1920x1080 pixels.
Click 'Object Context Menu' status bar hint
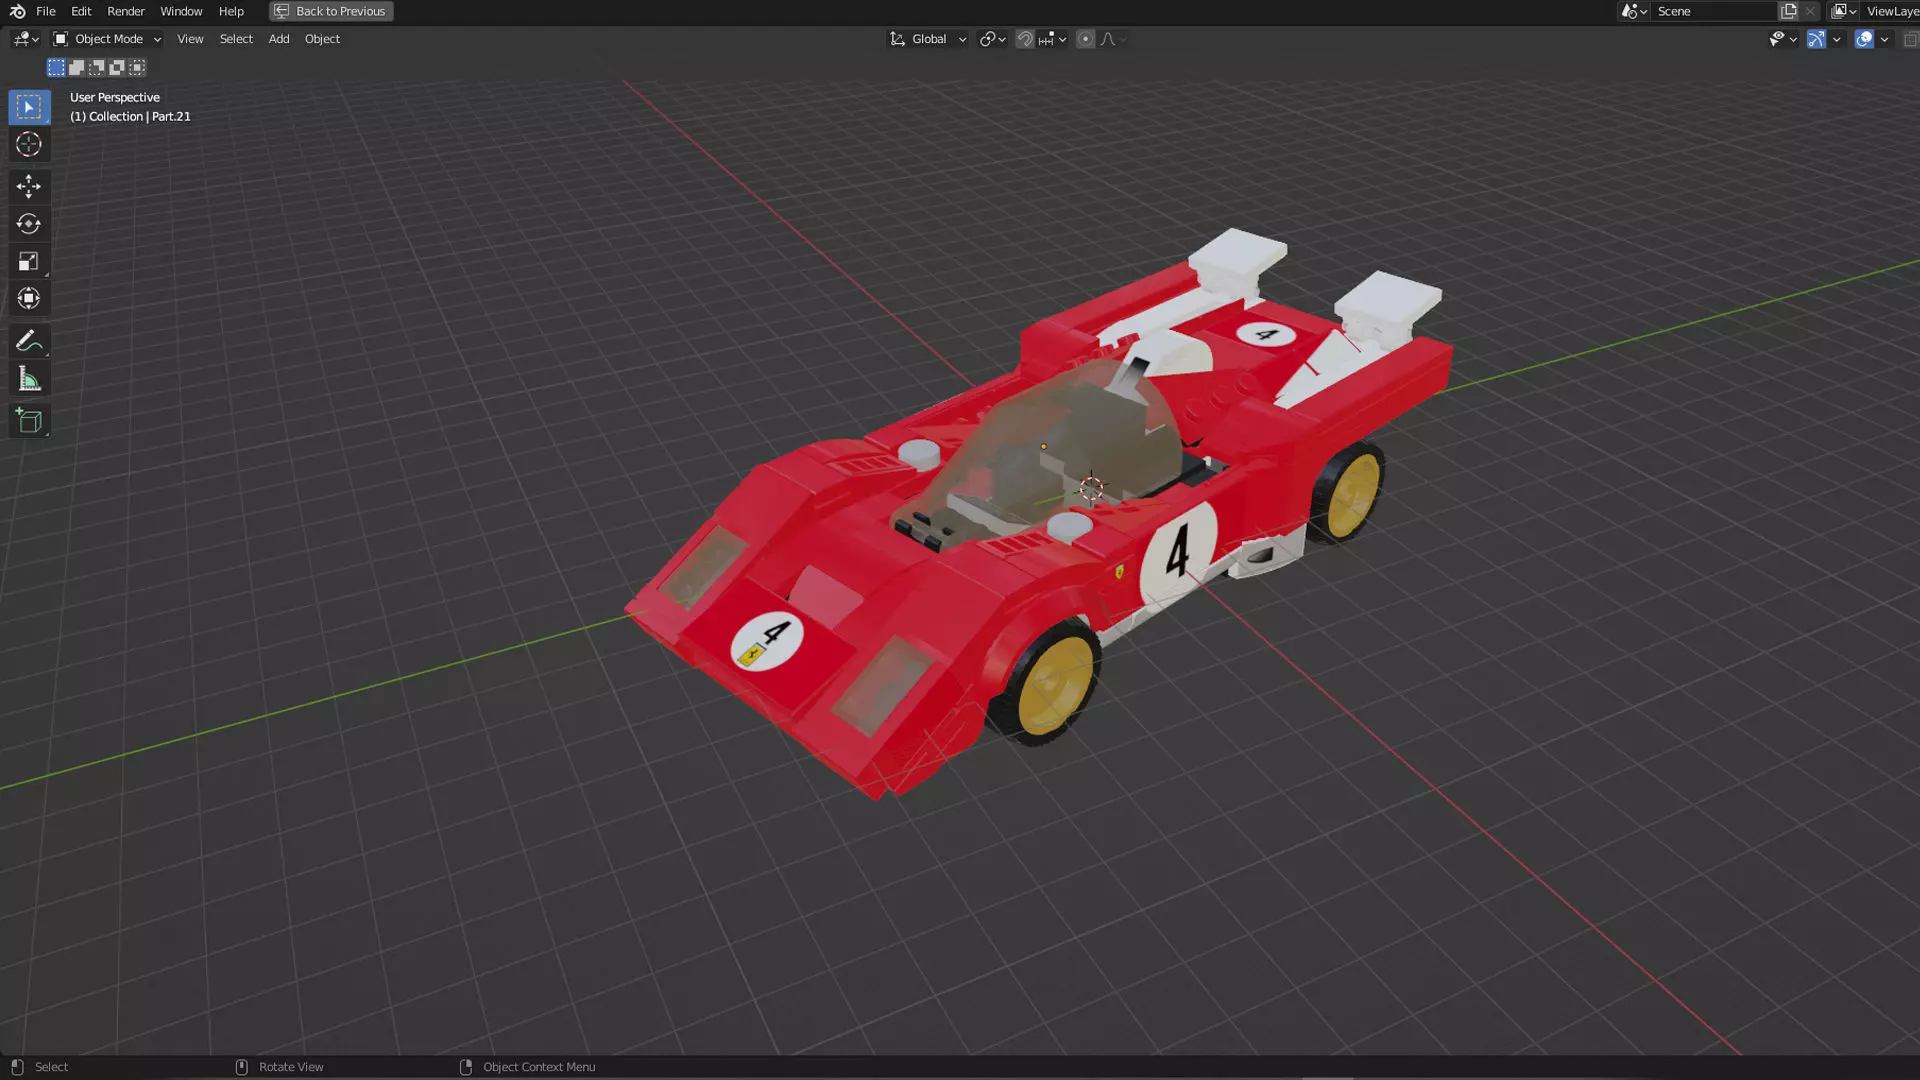point(539,1067)
